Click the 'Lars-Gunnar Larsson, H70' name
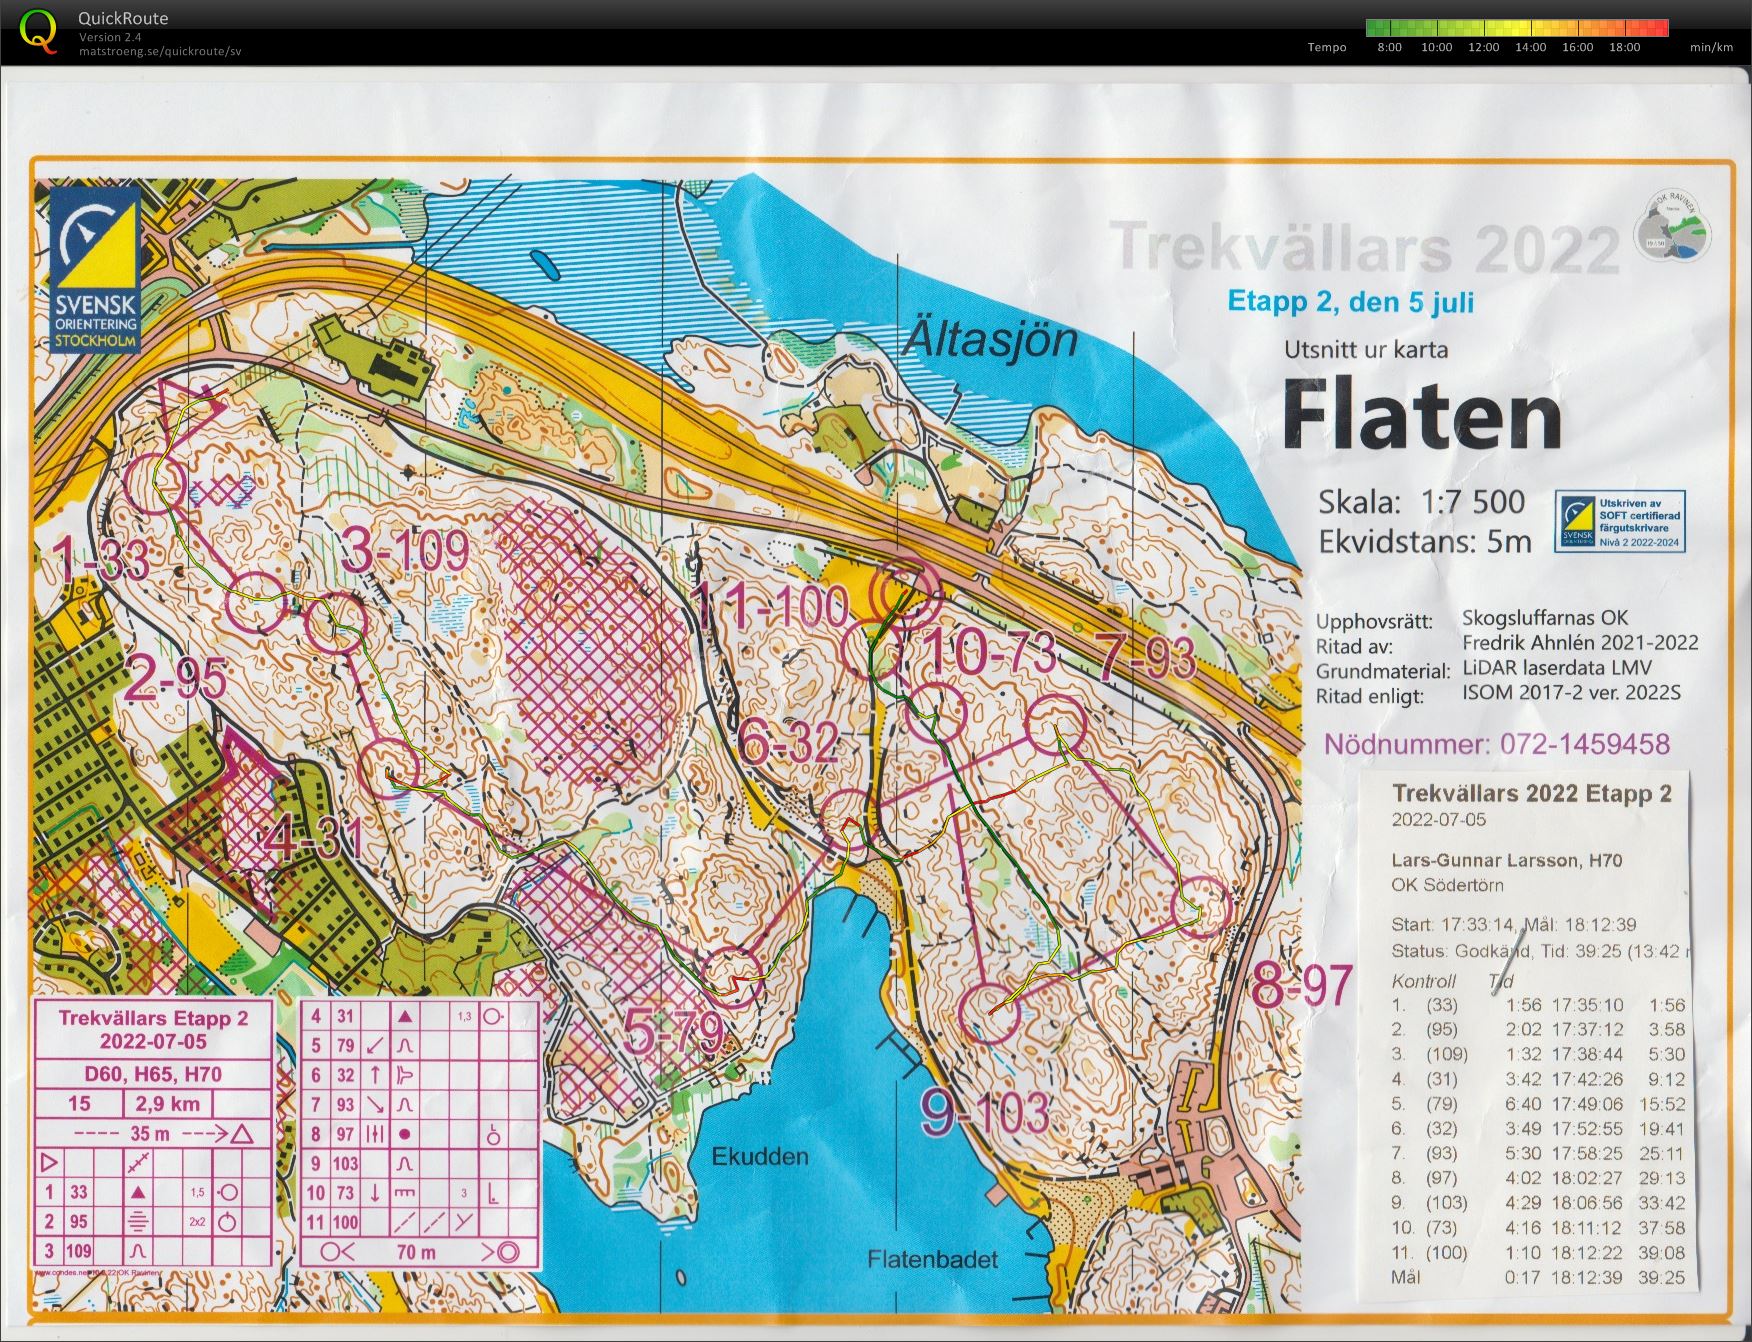The height and width of the screenshot is (1342, 1752). (1507, 860)
